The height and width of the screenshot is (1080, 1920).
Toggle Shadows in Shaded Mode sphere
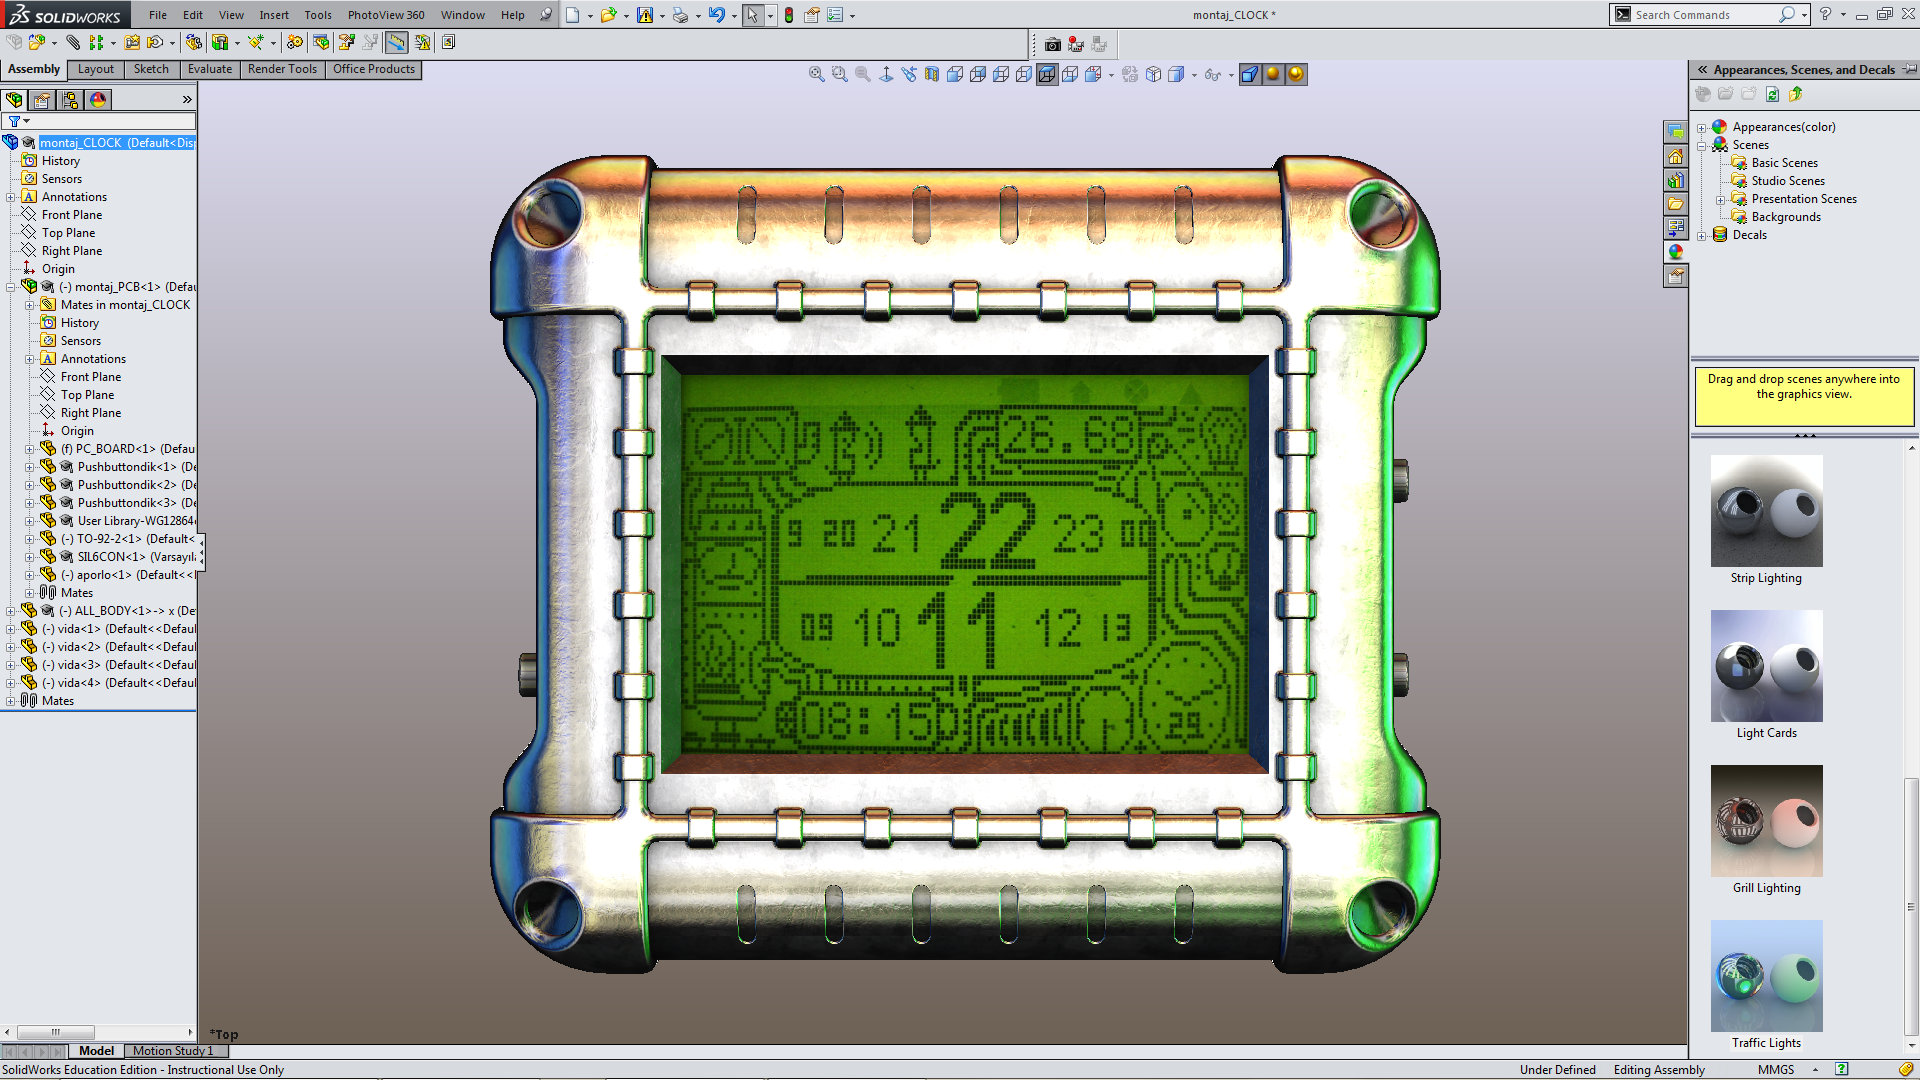tap(1273, 74)
